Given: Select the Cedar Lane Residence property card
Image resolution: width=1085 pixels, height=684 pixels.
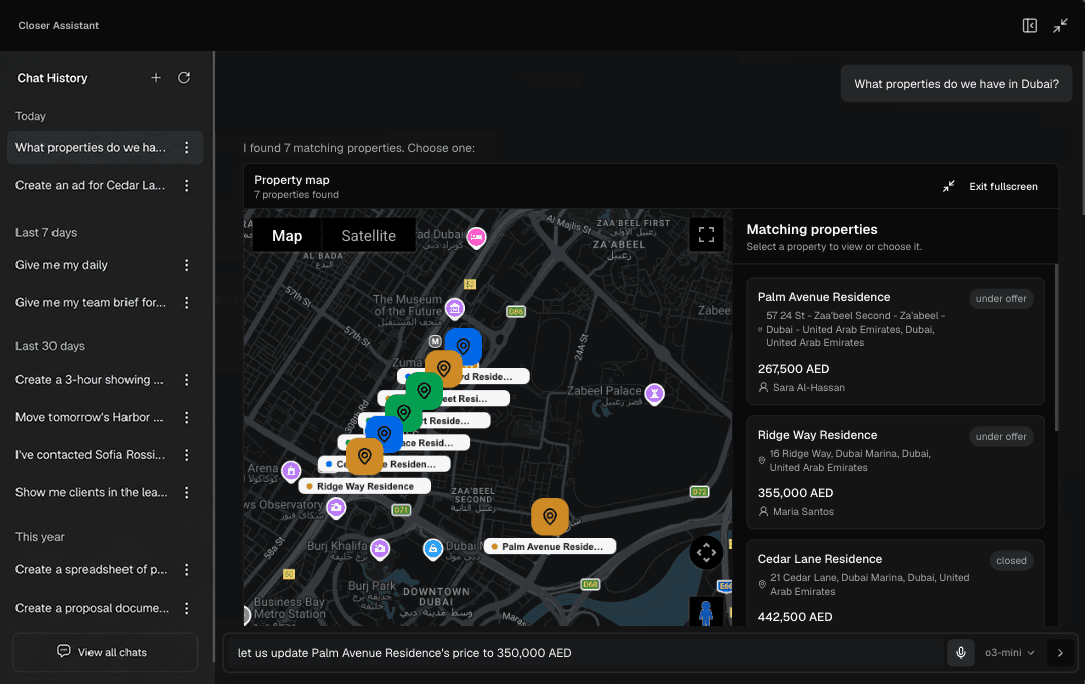Looking at the screenshot, I should 895,583.
